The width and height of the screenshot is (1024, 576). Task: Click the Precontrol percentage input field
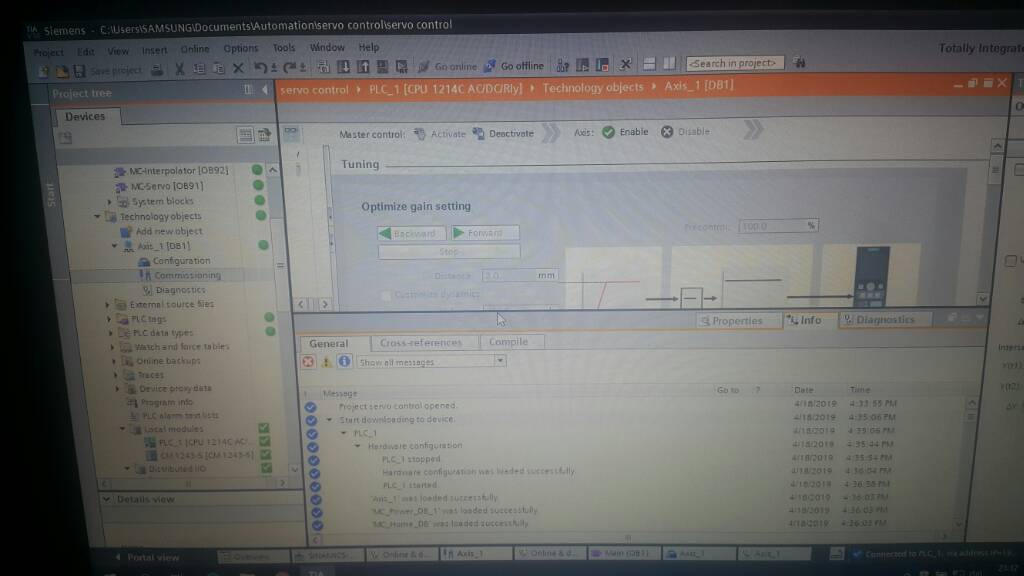coord(778,225)
